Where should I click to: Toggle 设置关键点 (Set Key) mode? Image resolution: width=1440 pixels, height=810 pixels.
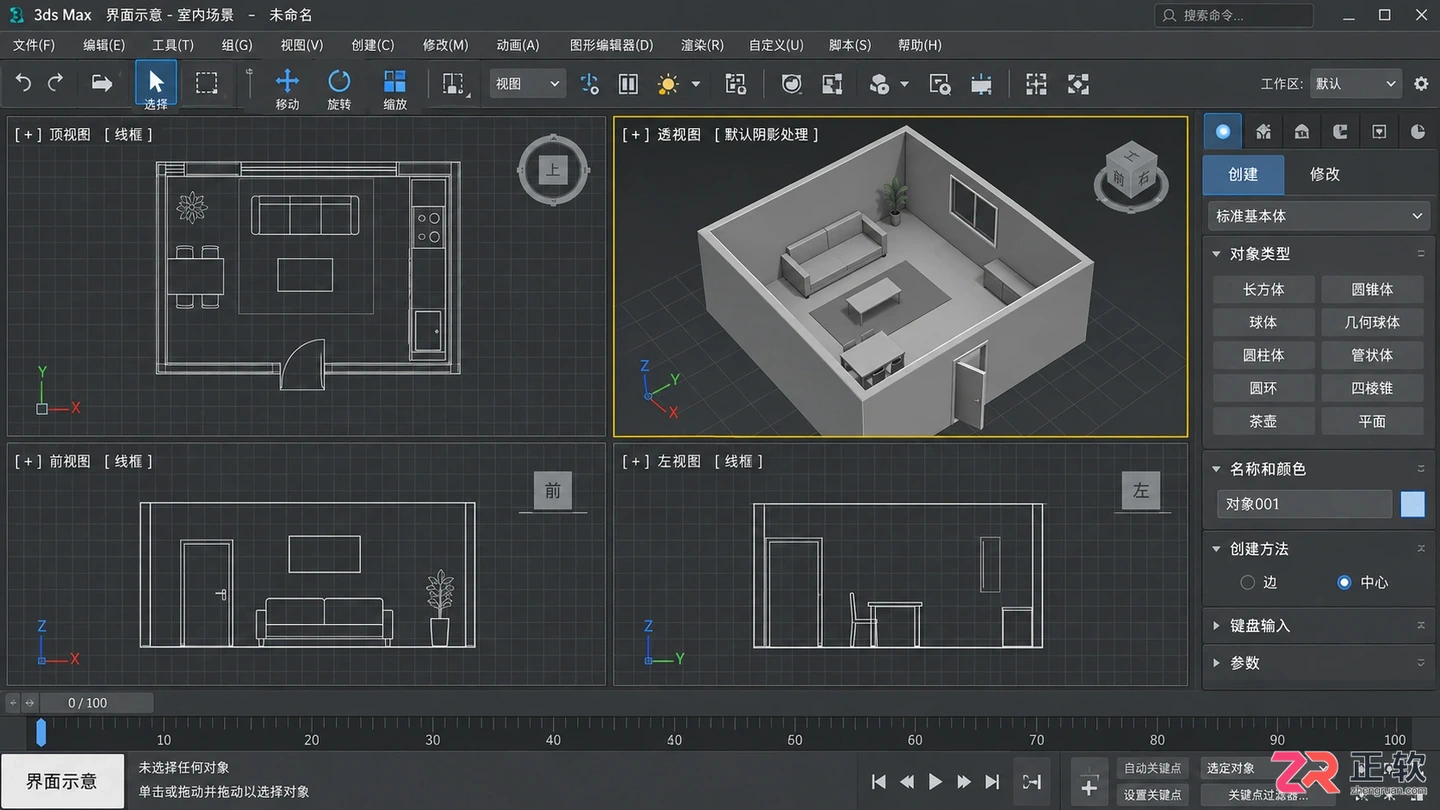coord(1153,794)
